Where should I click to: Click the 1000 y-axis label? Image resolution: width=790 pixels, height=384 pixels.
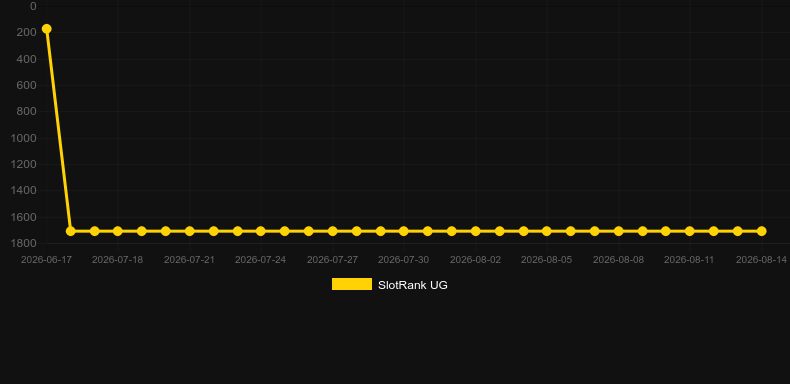tap(24, 138)
